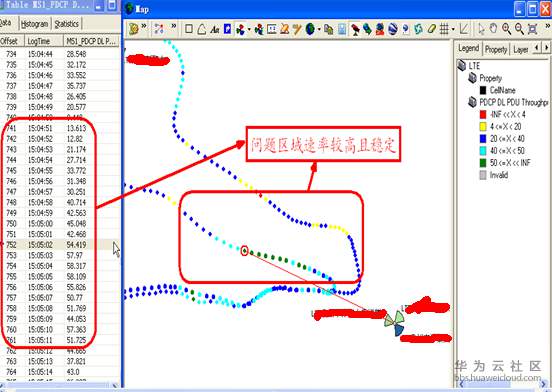This screenshot has width=552, height=392.
Task: Expand the second toolbar overflow chevron
Action: 174,26
